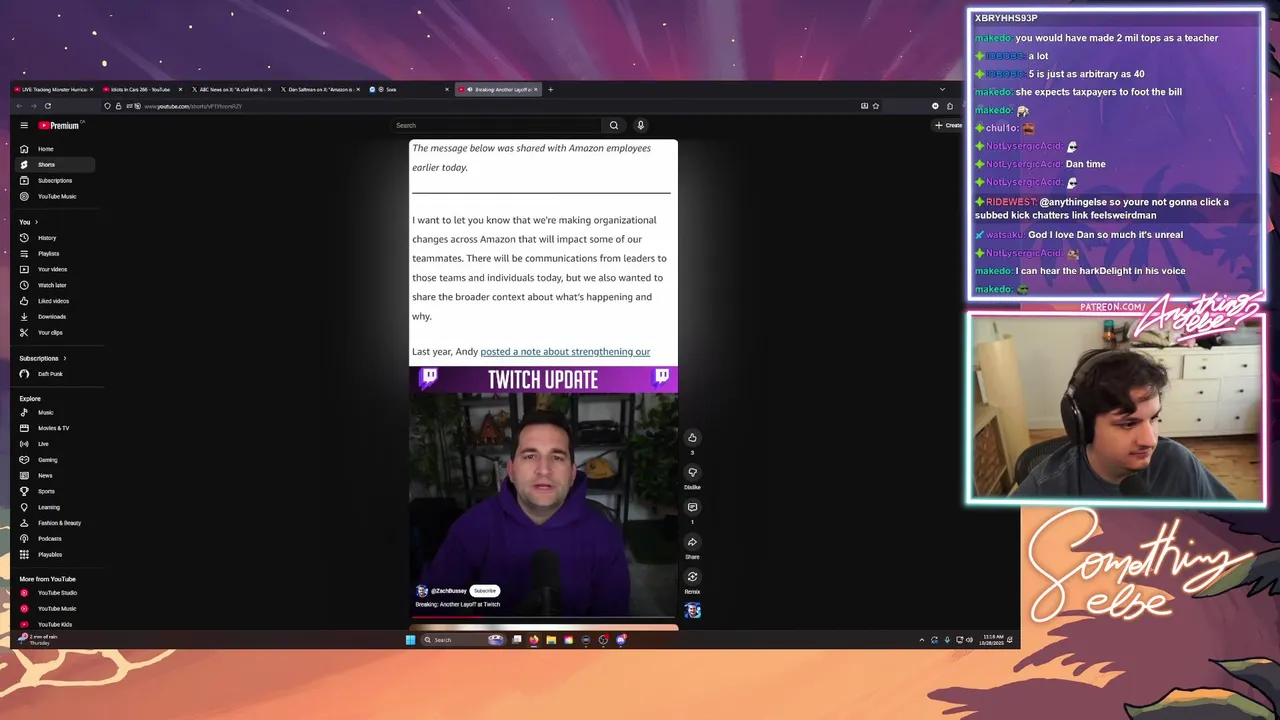This screenshot has width=1280, height=720.
Task: Show hidden system tray icons
Action: pyautogui.click(x=922, y=640)
